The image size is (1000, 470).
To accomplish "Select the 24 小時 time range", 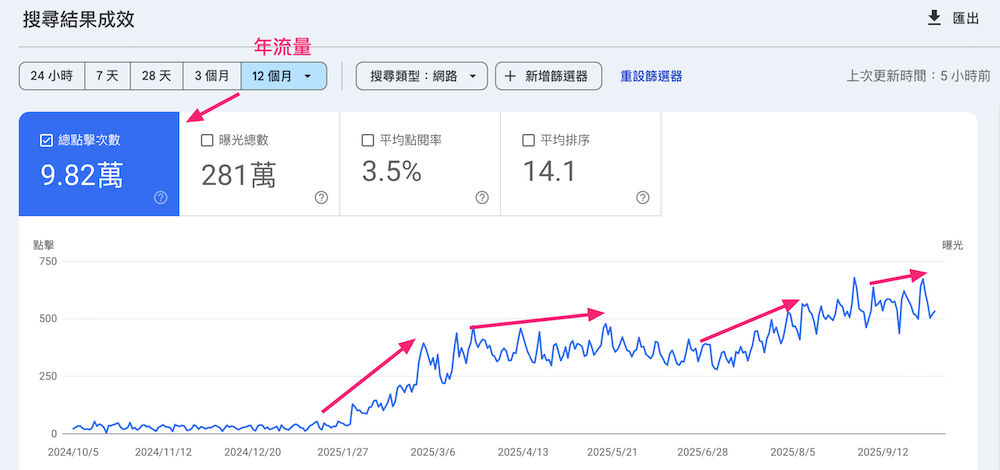I will 51,76.
